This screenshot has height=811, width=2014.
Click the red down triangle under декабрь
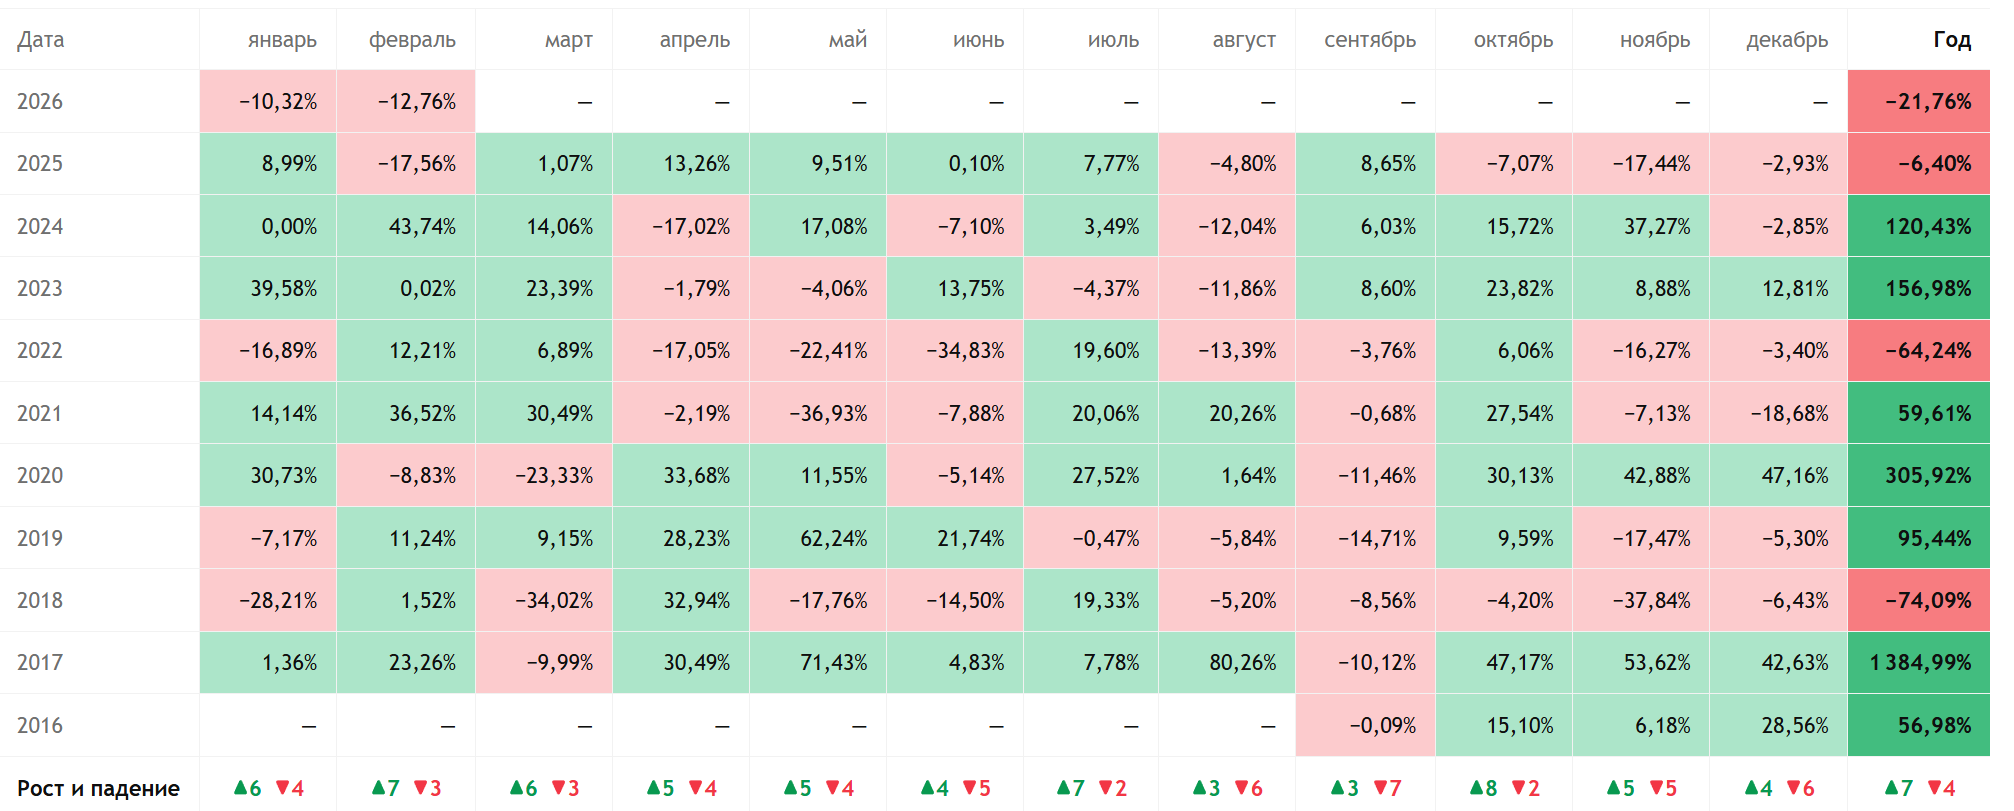(x=1793, y=787)
